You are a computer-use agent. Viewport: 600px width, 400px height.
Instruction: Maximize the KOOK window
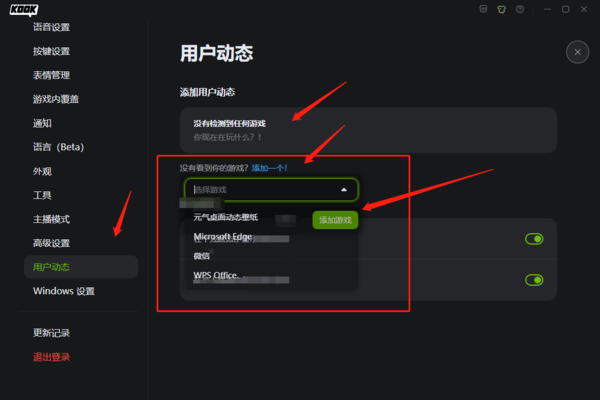566,9
